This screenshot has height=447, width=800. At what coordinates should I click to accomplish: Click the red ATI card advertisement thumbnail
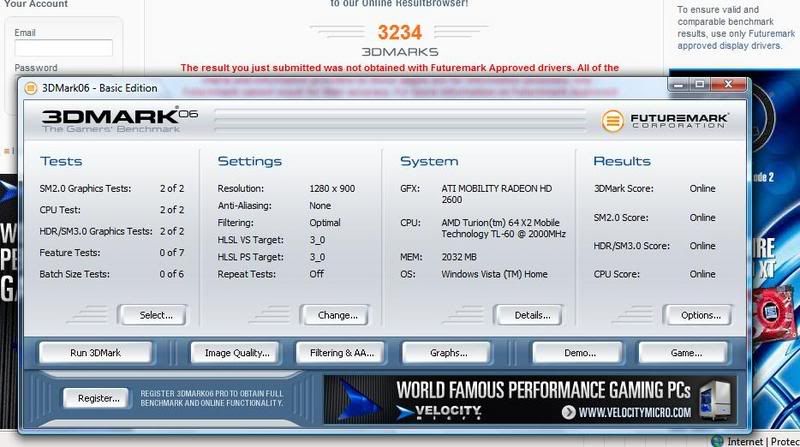pos(773,312)
